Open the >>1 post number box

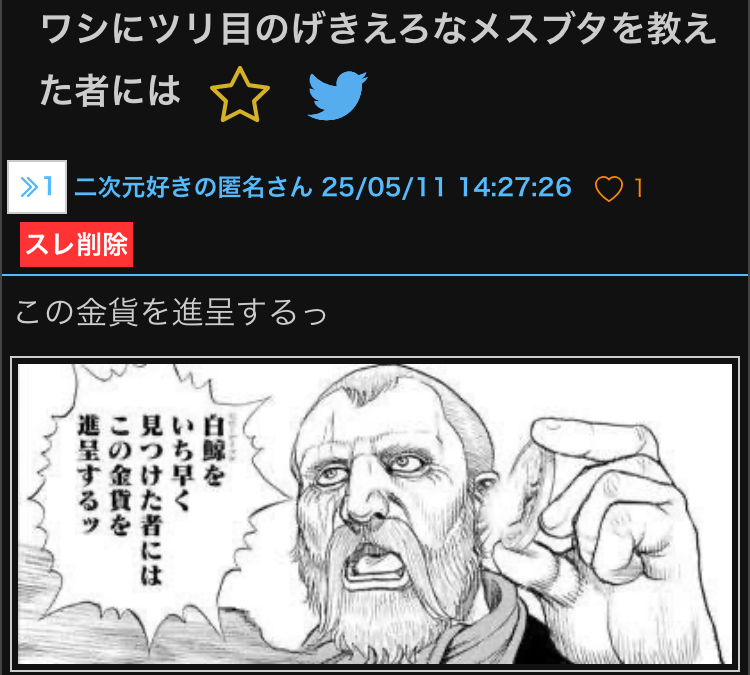(37, 187)
